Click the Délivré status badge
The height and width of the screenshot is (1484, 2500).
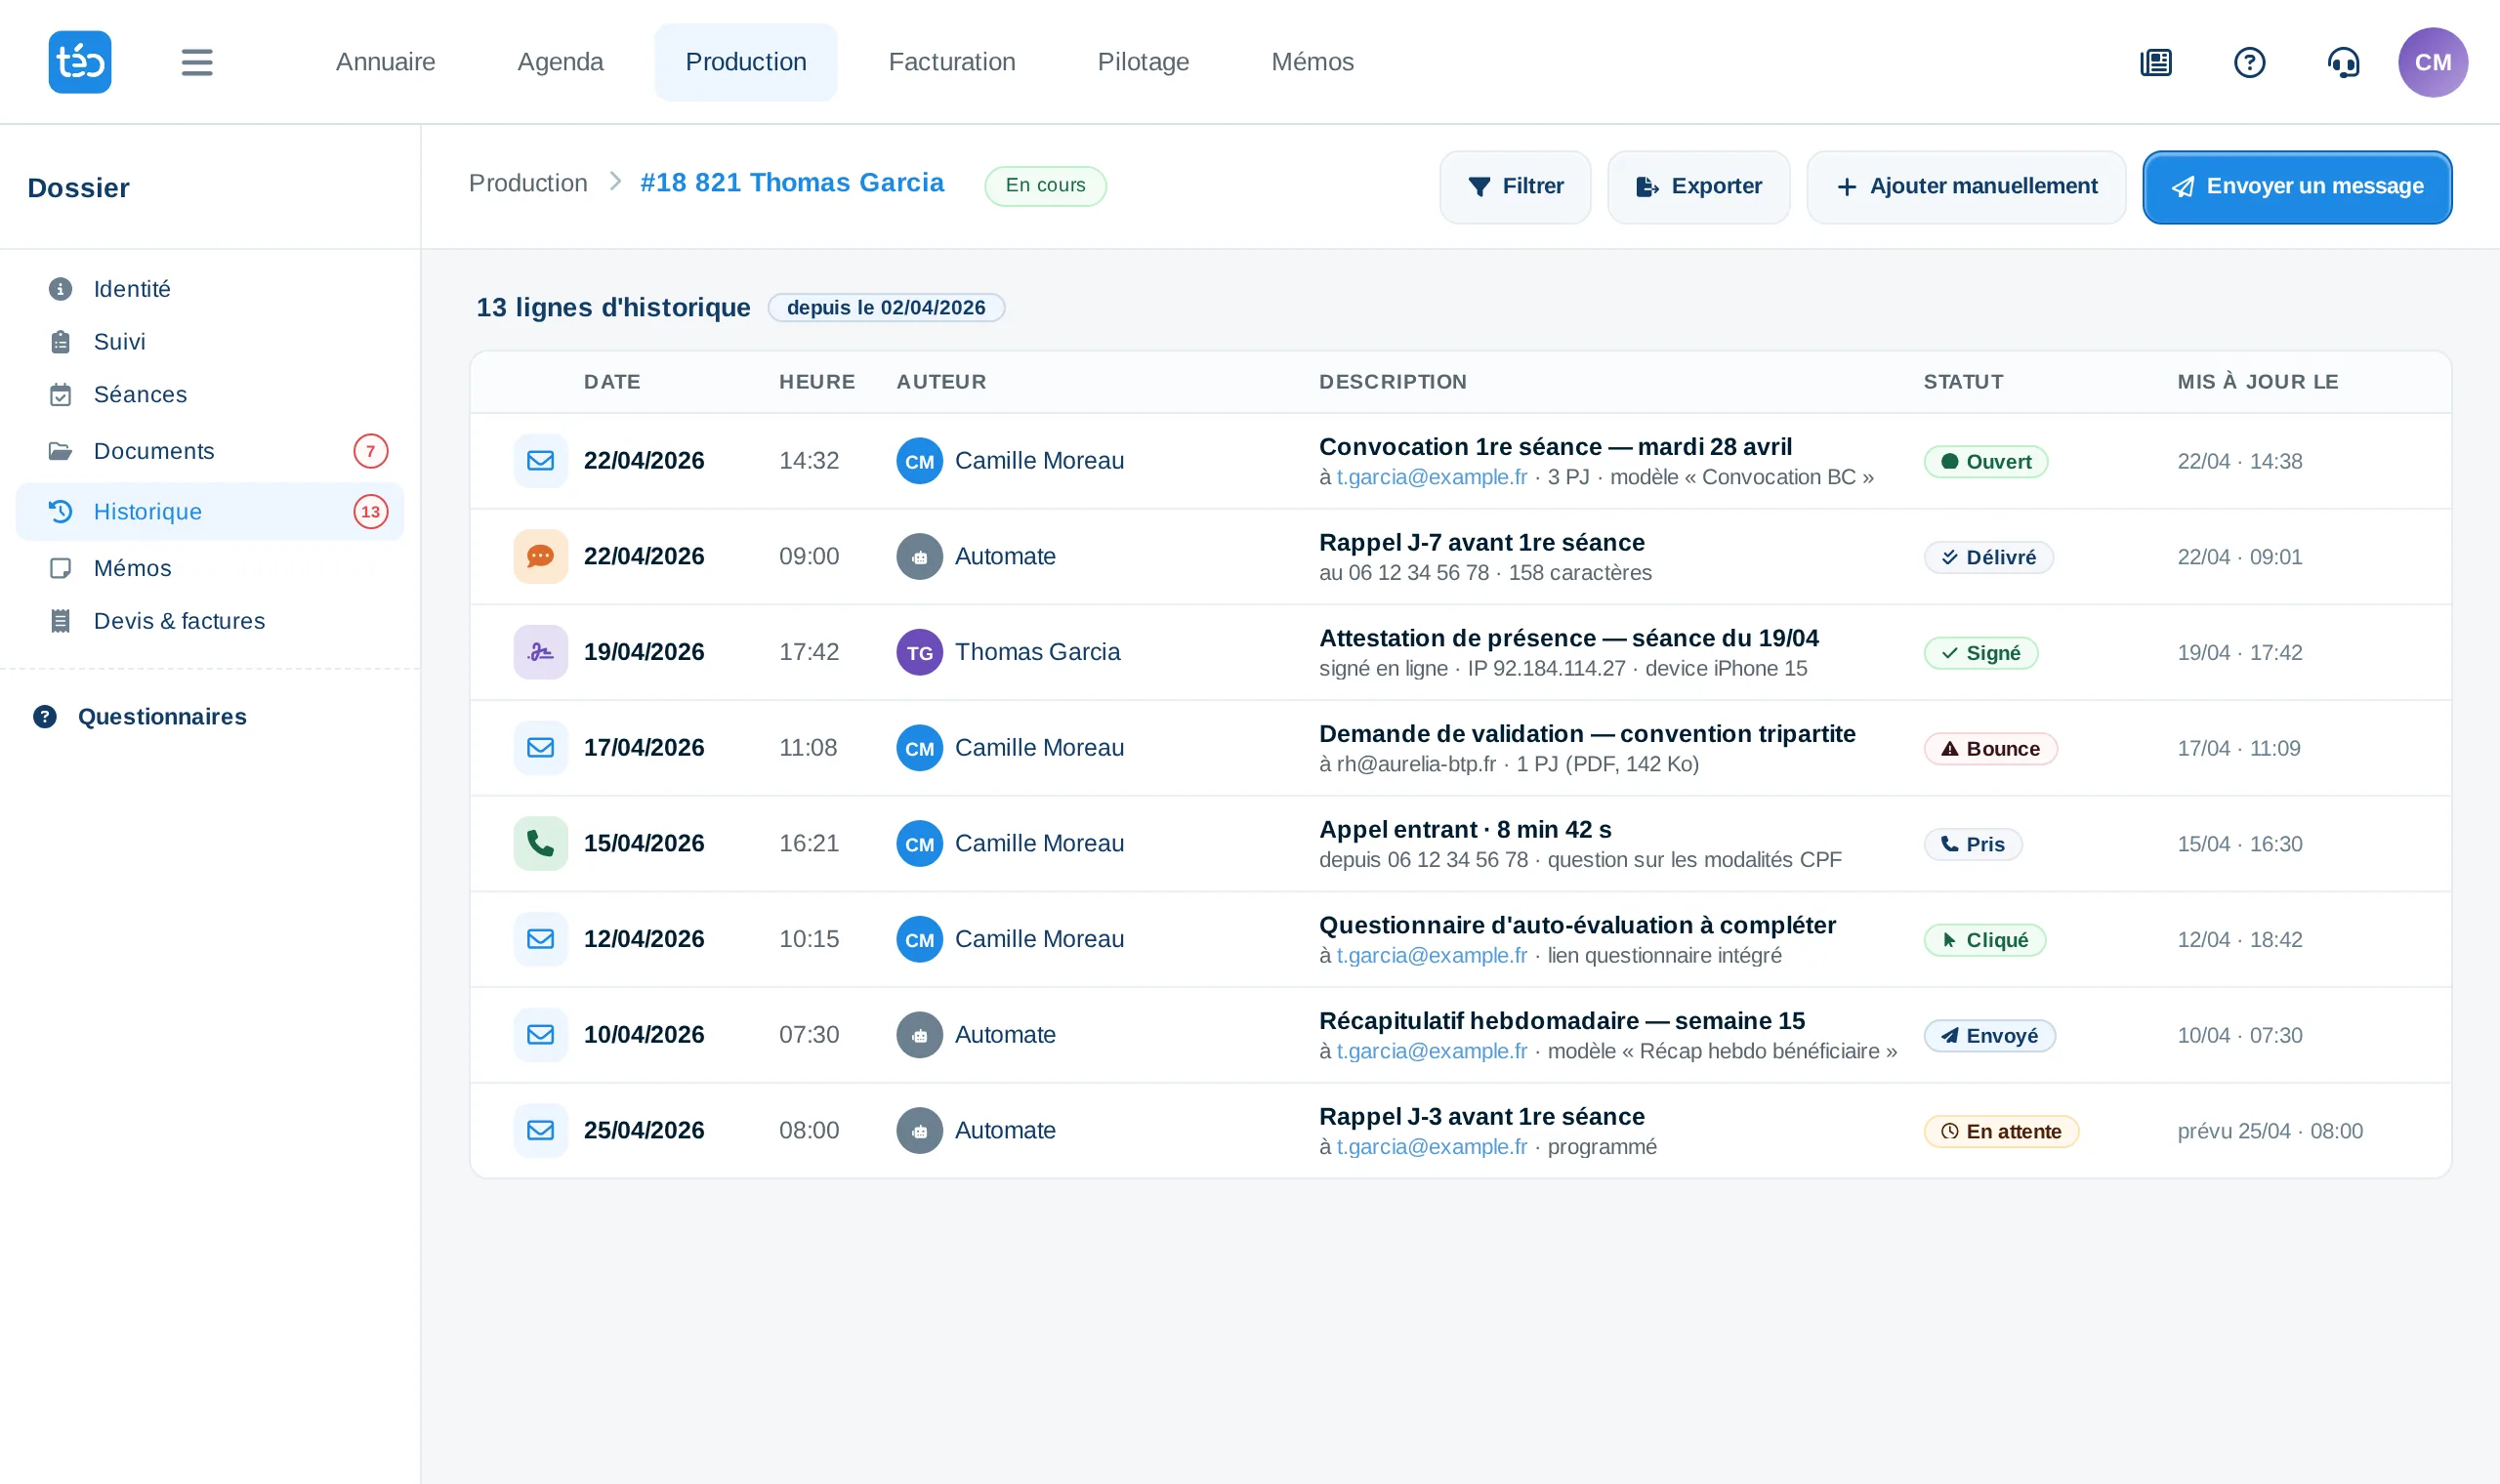(1989, 557)
